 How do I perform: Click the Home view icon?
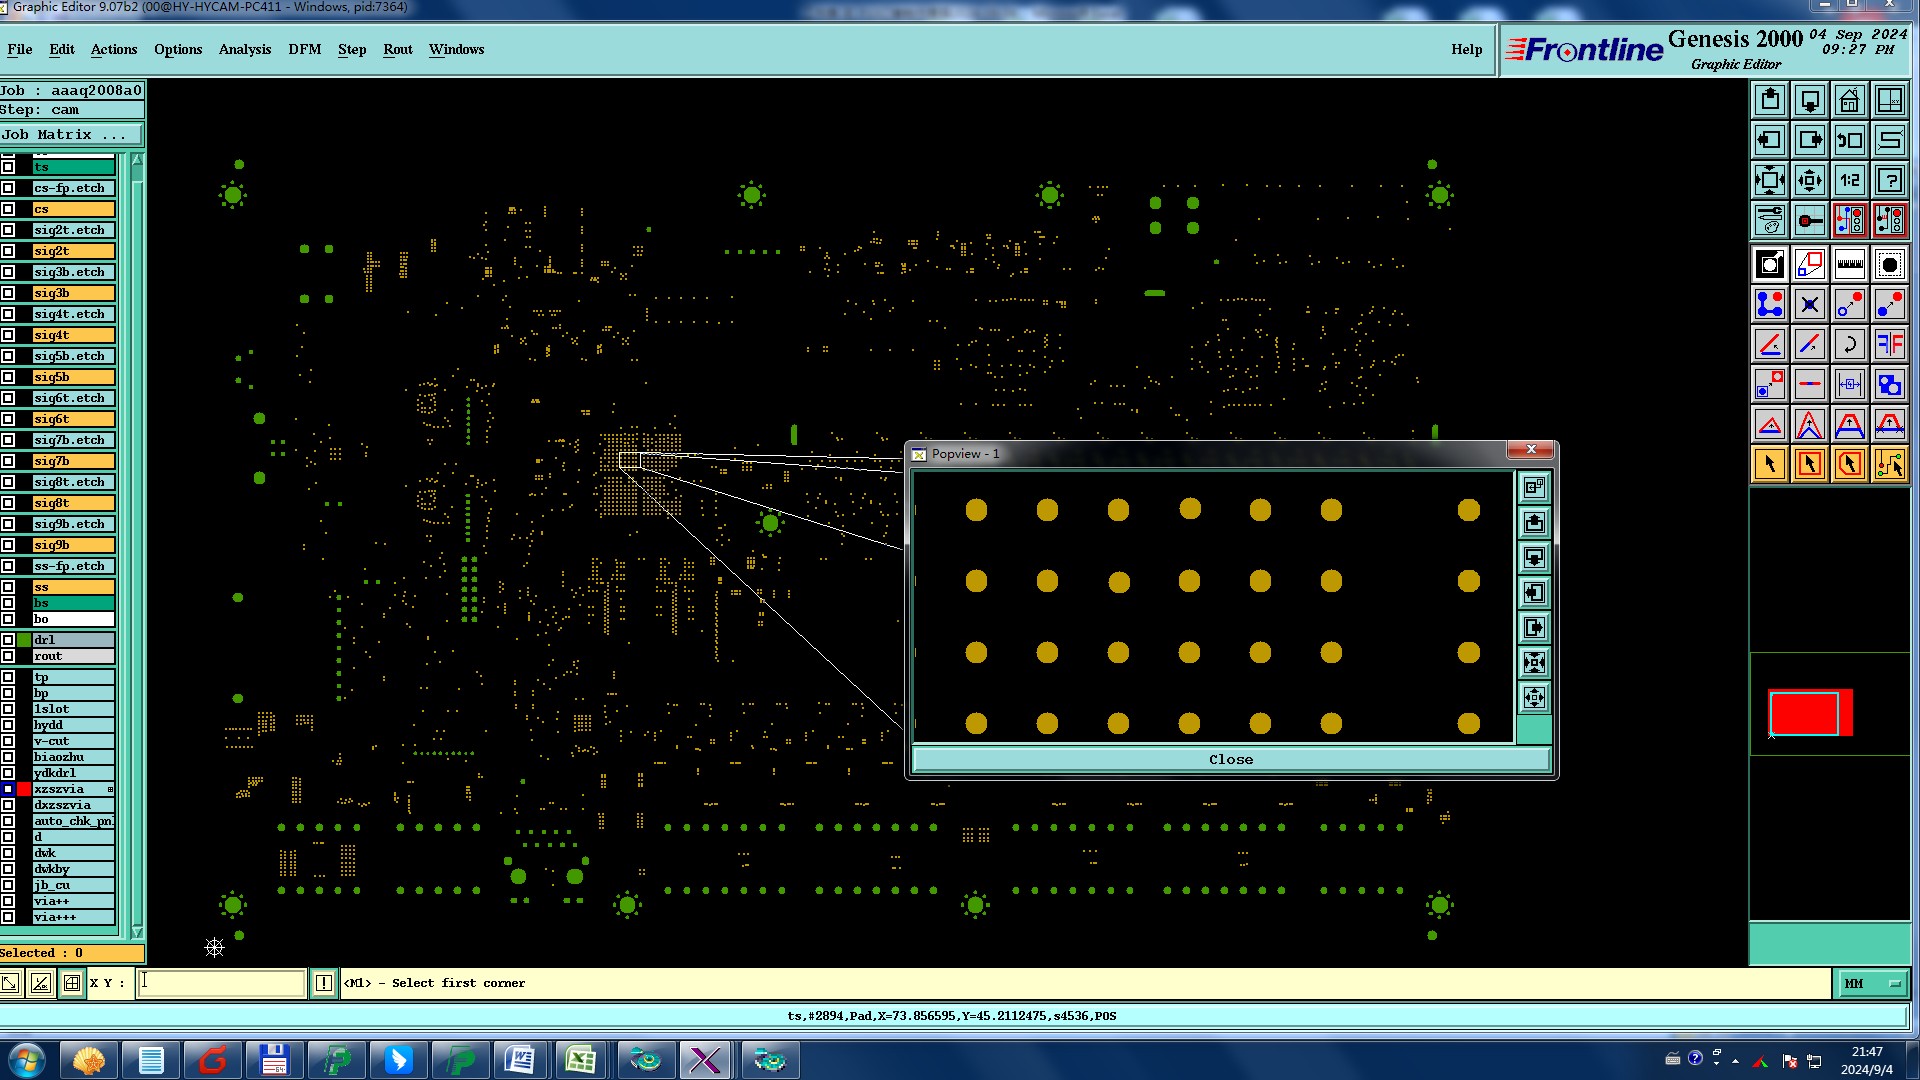[x=1849, y=101]
